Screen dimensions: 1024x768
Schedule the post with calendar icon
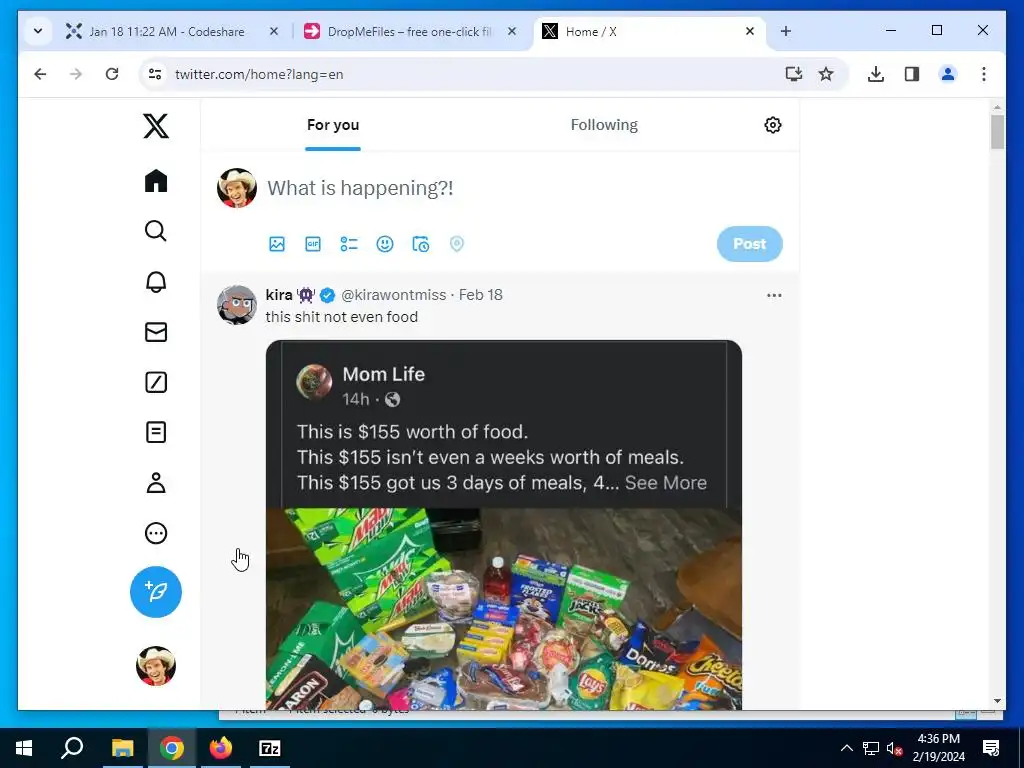pos(421,244)
